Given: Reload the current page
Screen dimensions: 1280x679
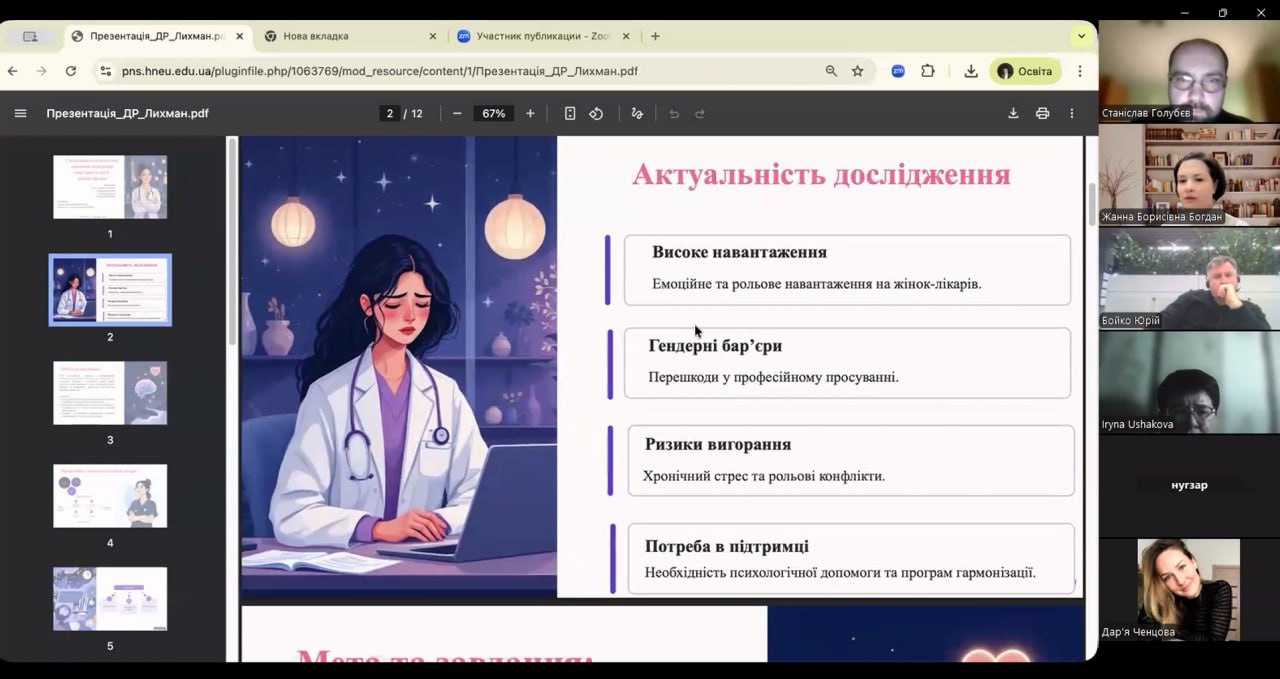Looking at the screenshot, I should pos(71,71).
